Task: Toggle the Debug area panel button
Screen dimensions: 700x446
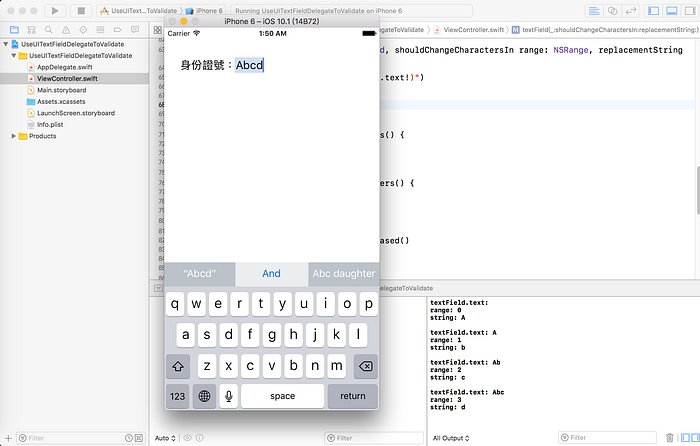Action: tap(672, 11)
